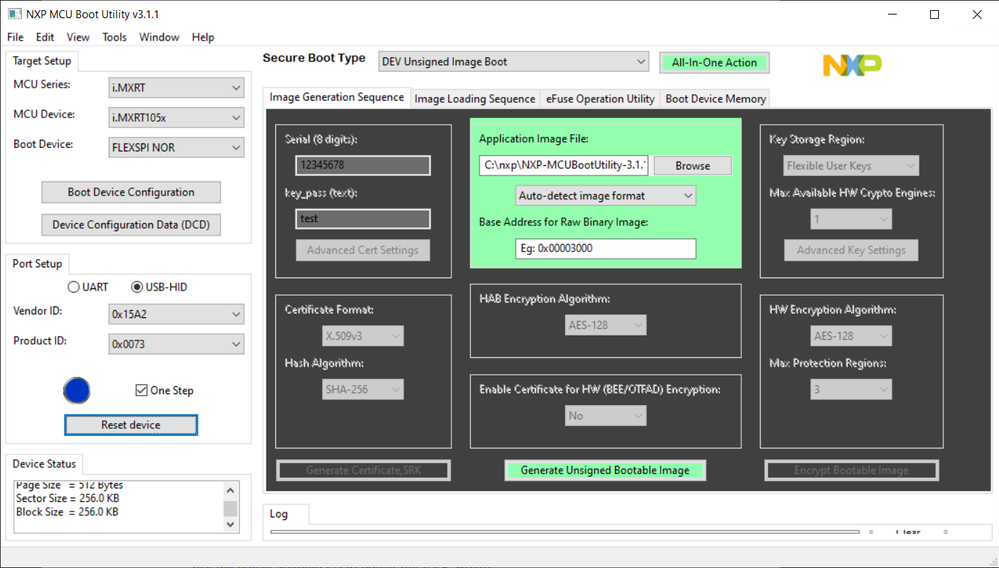Open the Max Protection Regions dropdown
This screenshot has height=568, width=999.
tap(851, 390)
